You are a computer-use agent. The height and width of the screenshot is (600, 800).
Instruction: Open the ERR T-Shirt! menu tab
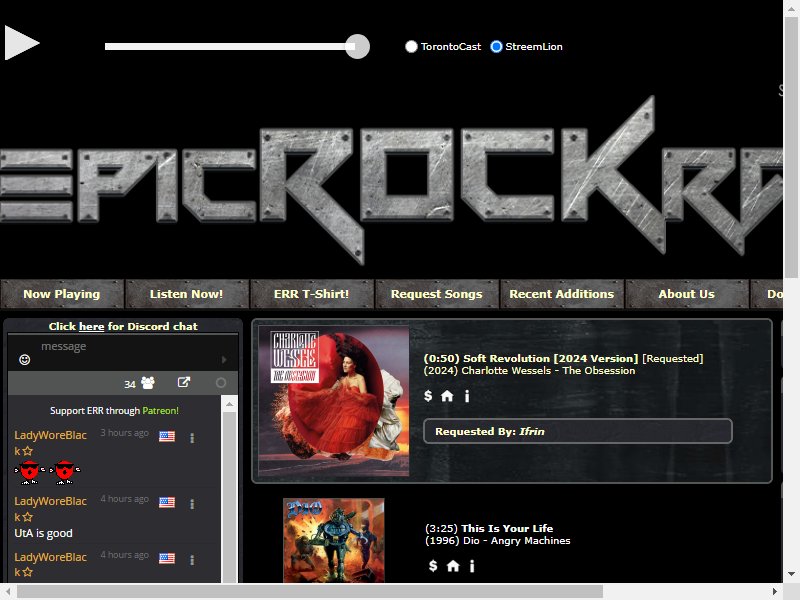[x=311, y=294]
